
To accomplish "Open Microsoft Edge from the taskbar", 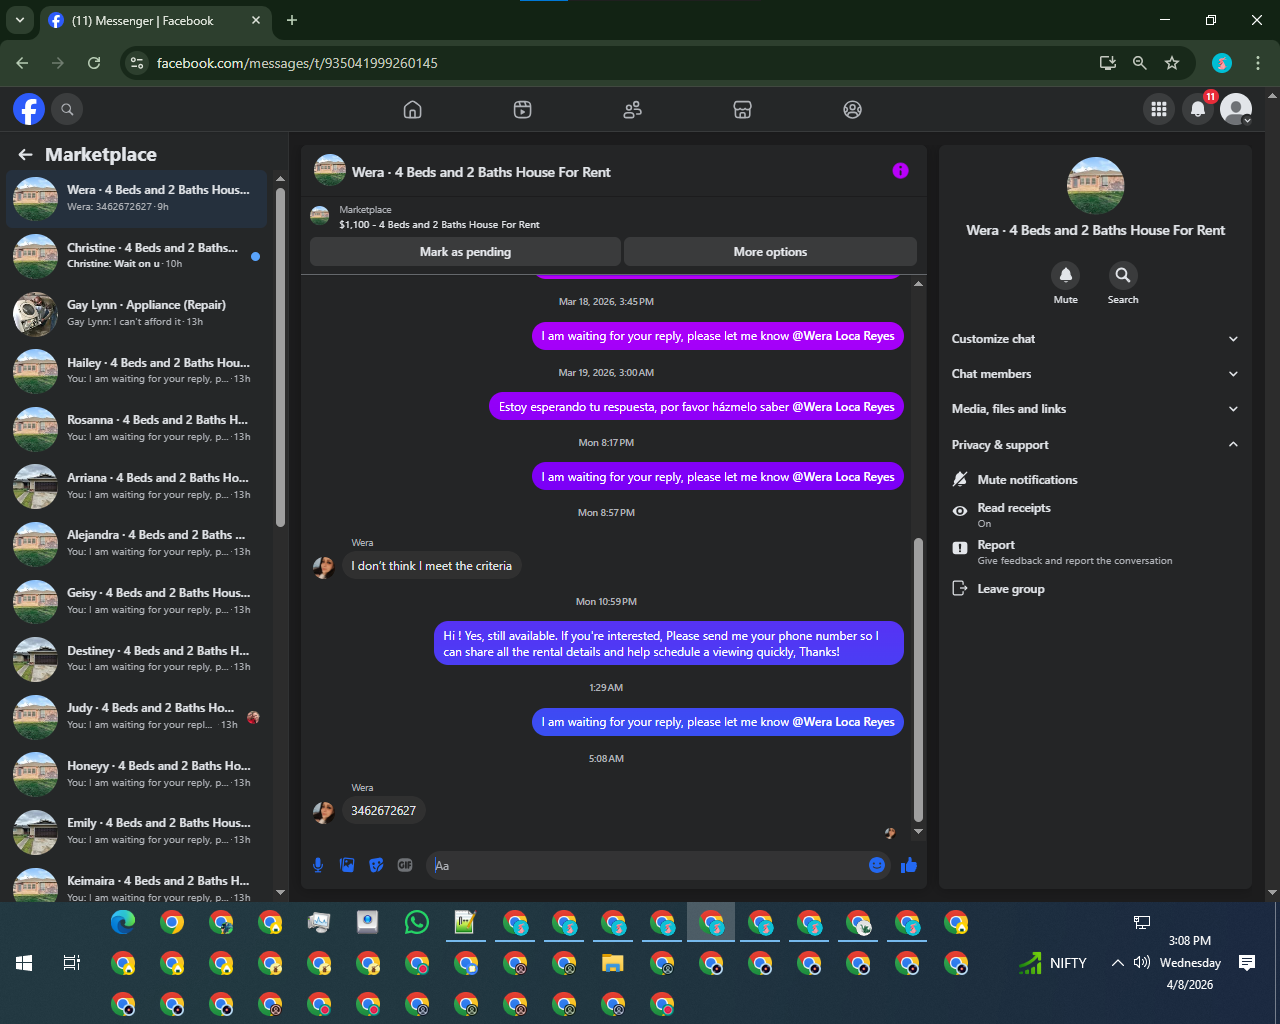I will [123, 922].
